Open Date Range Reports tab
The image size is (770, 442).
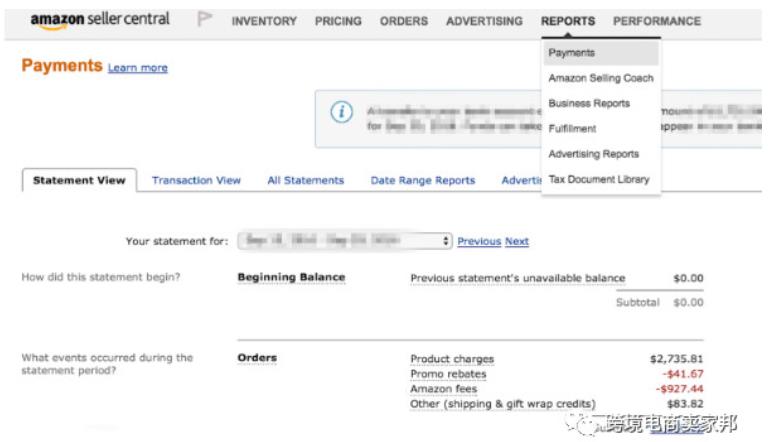pos(422,181)
